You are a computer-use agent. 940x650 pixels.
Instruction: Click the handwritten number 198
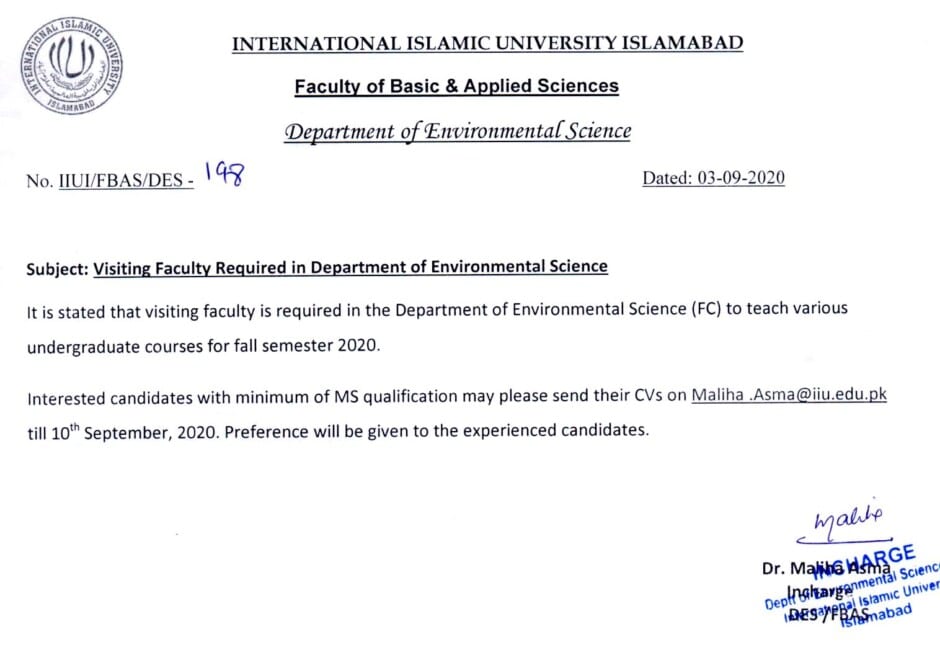pyautogui.click(x=224, y=174)
